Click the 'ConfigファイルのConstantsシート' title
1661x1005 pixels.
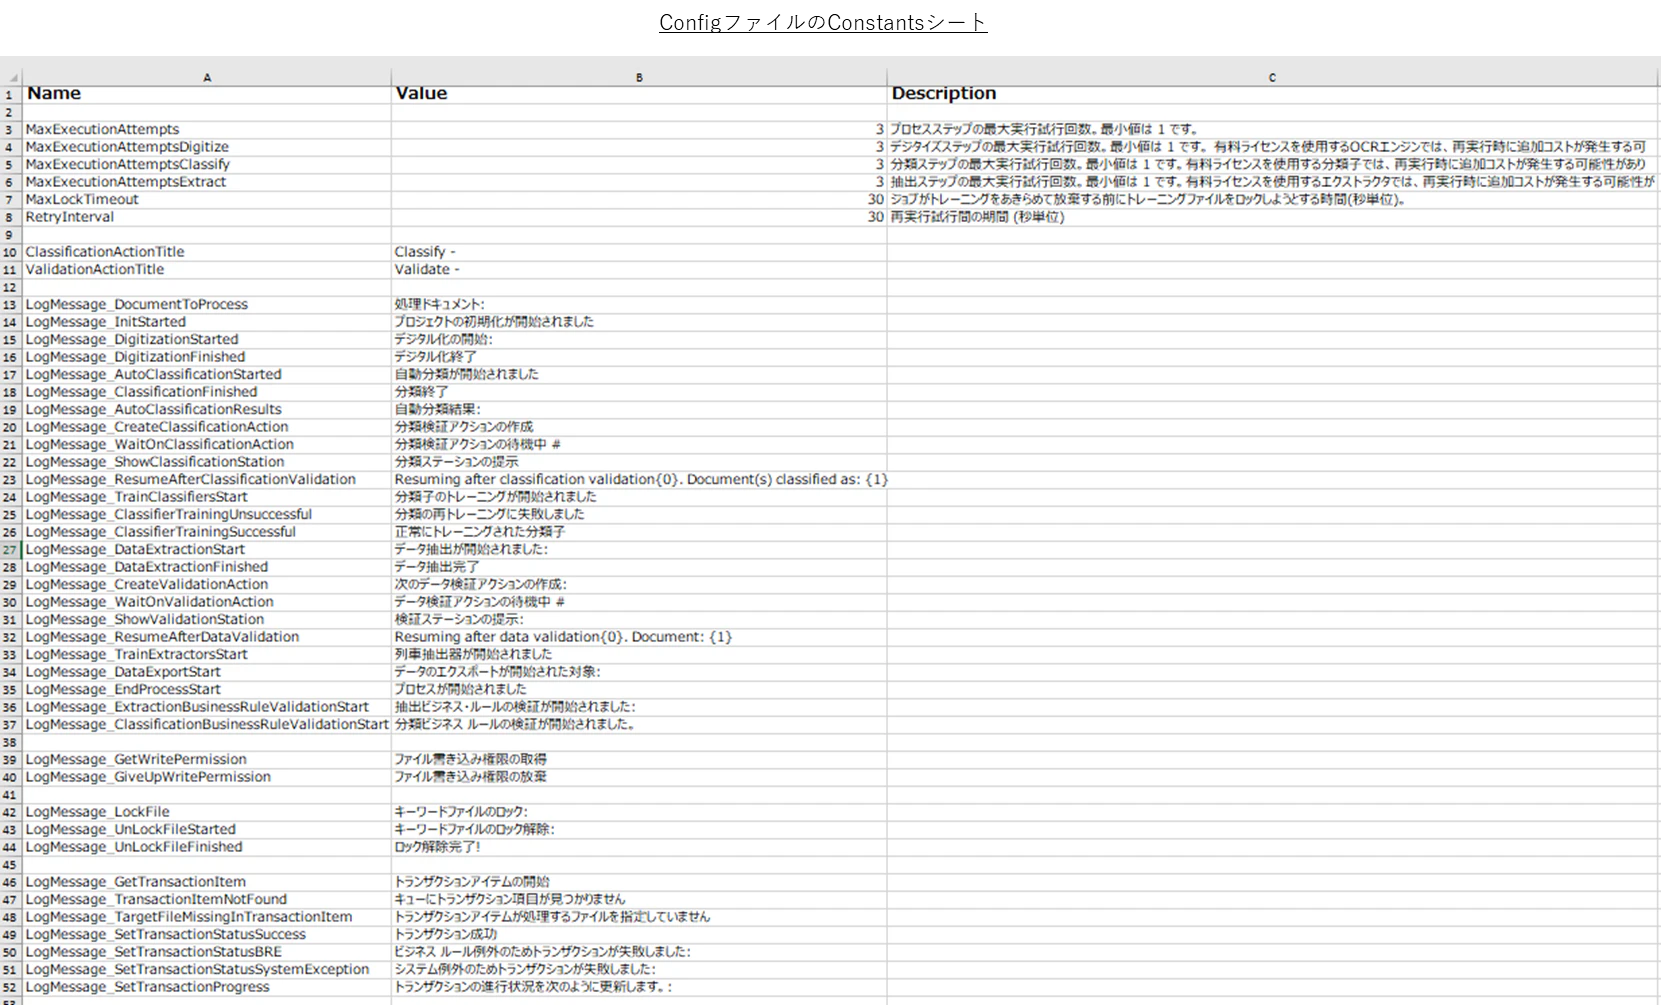point(823,23)
